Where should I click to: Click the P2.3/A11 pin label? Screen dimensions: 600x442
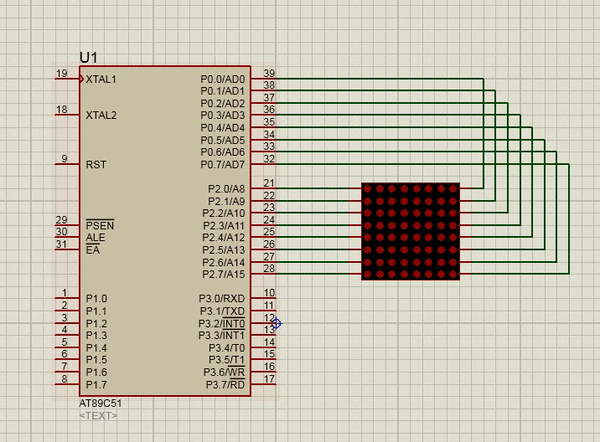tap(223, 226)
